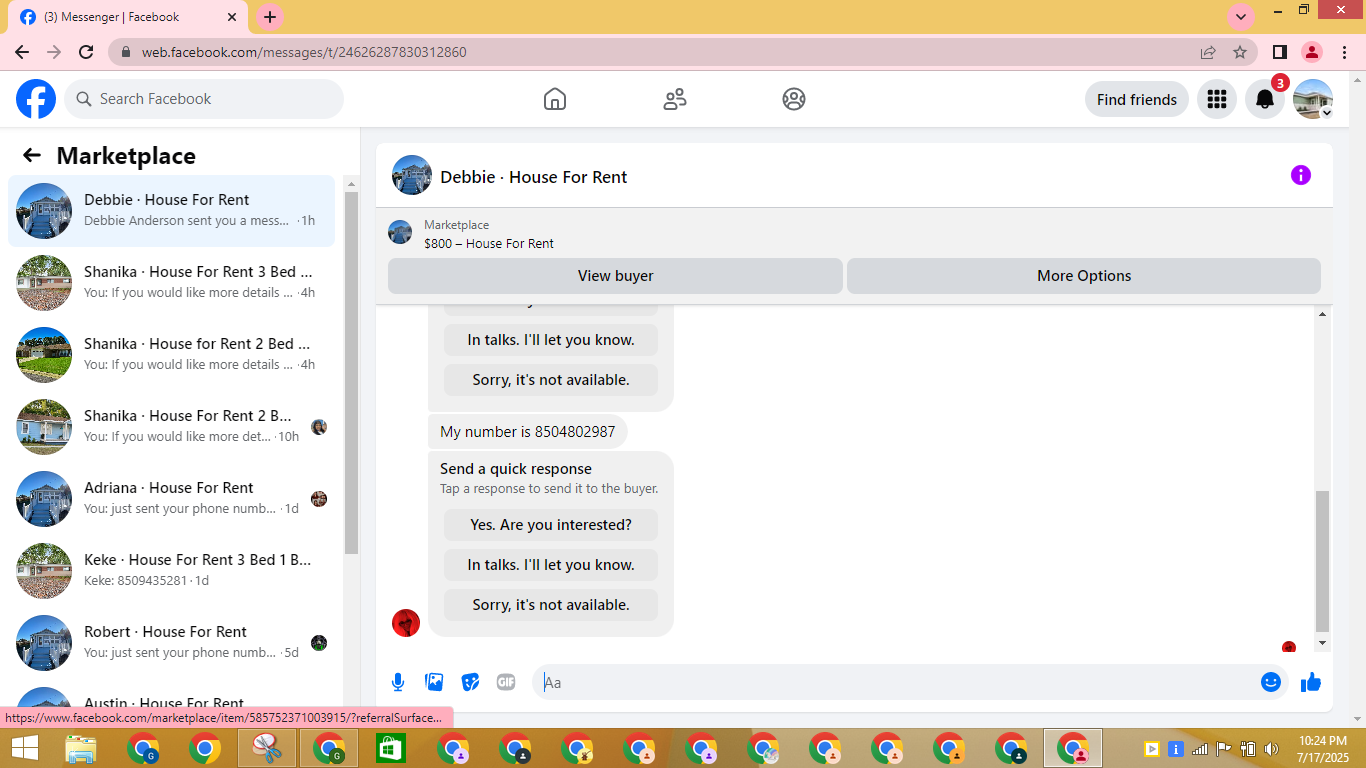This screenshot has height=768, width=1366.
Task: Click the conversation list scrollbar thumb
Action: point(351,372)
